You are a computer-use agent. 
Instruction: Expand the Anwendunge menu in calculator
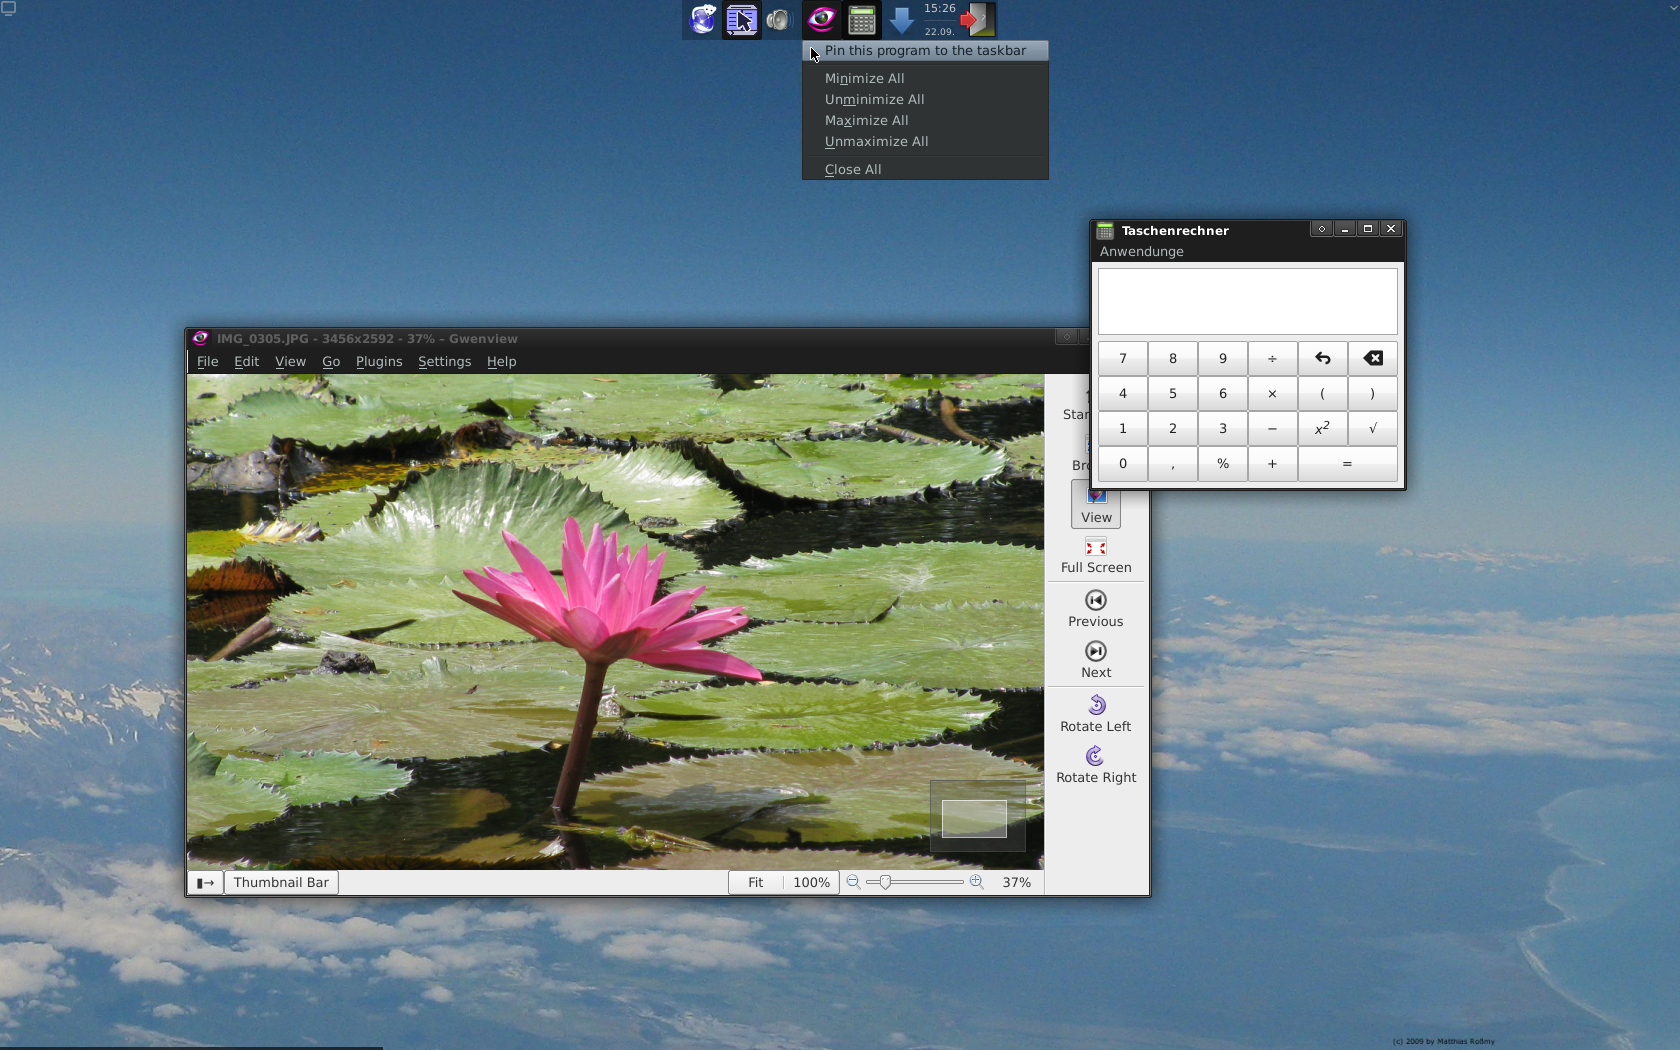tap(1141, 252)
